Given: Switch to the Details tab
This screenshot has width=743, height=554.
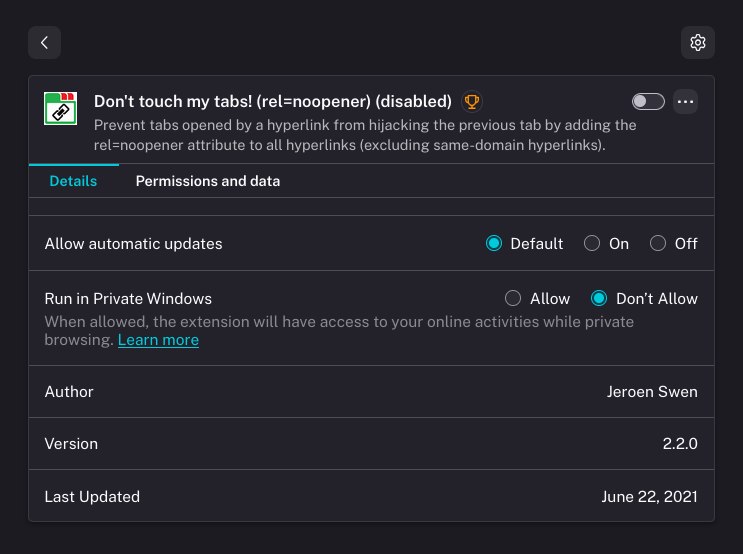Looking at the screenshot, I should [x=73, y=181].
